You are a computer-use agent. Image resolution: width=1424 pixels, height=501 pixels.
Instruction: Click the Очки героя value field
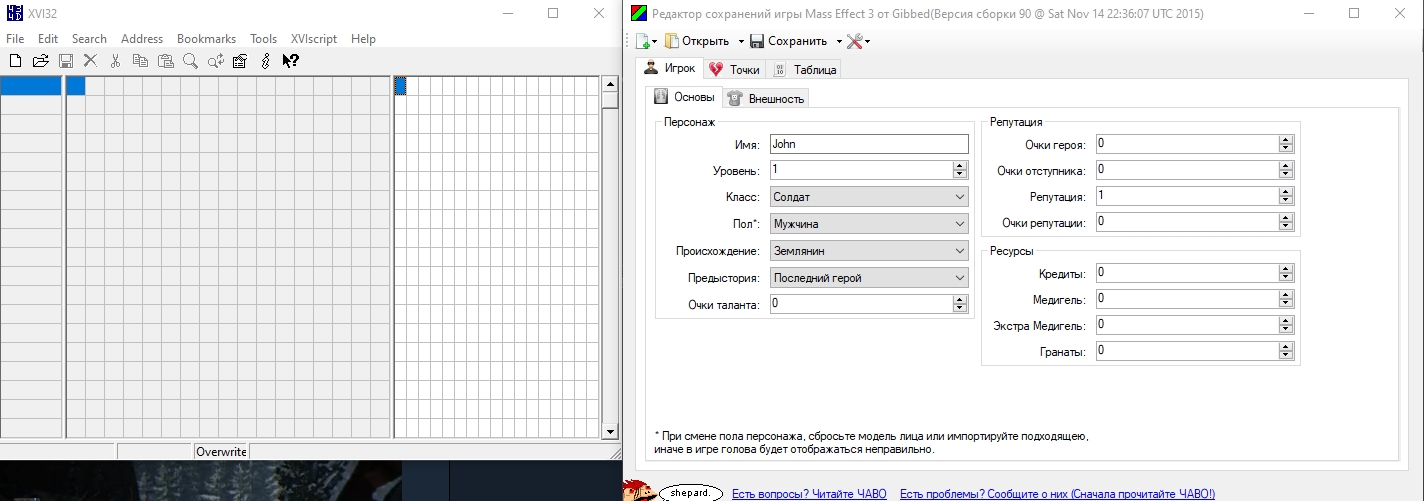click(x=1186, y=144)
